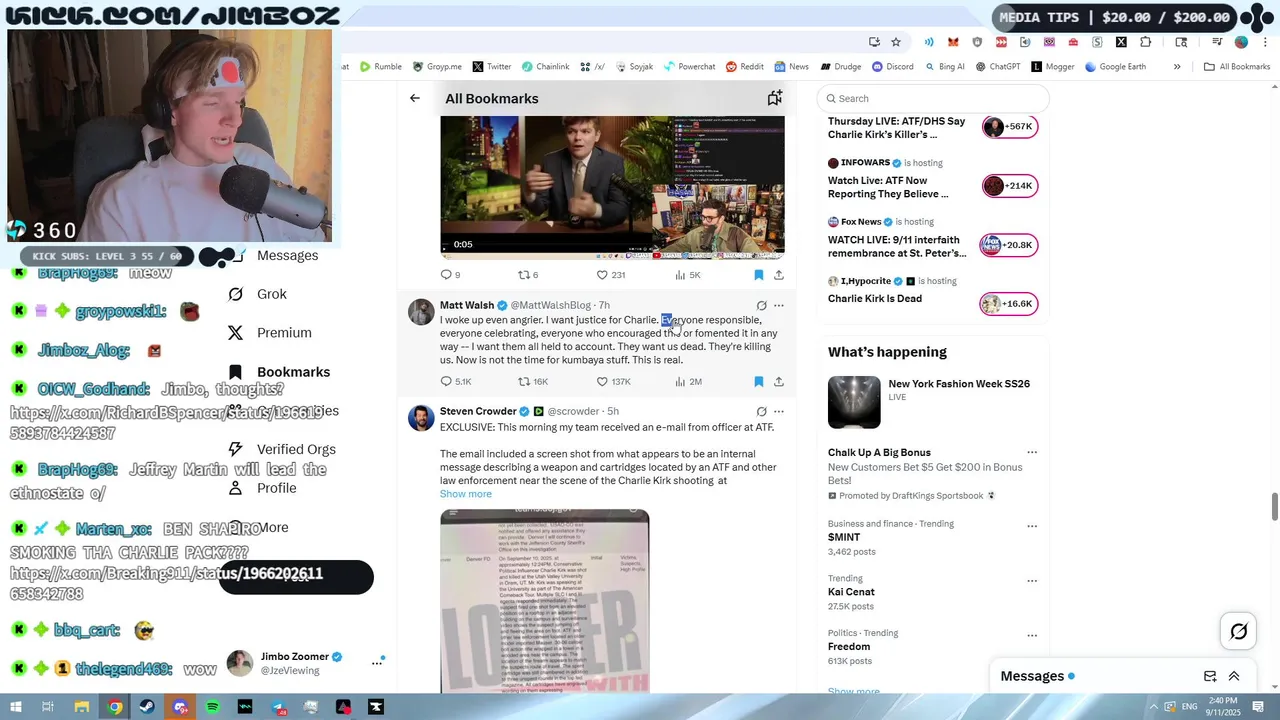Open Chrome extensions puzzle icon
This screenshot has width=1280, height=720.
(x=1145, y=42)
